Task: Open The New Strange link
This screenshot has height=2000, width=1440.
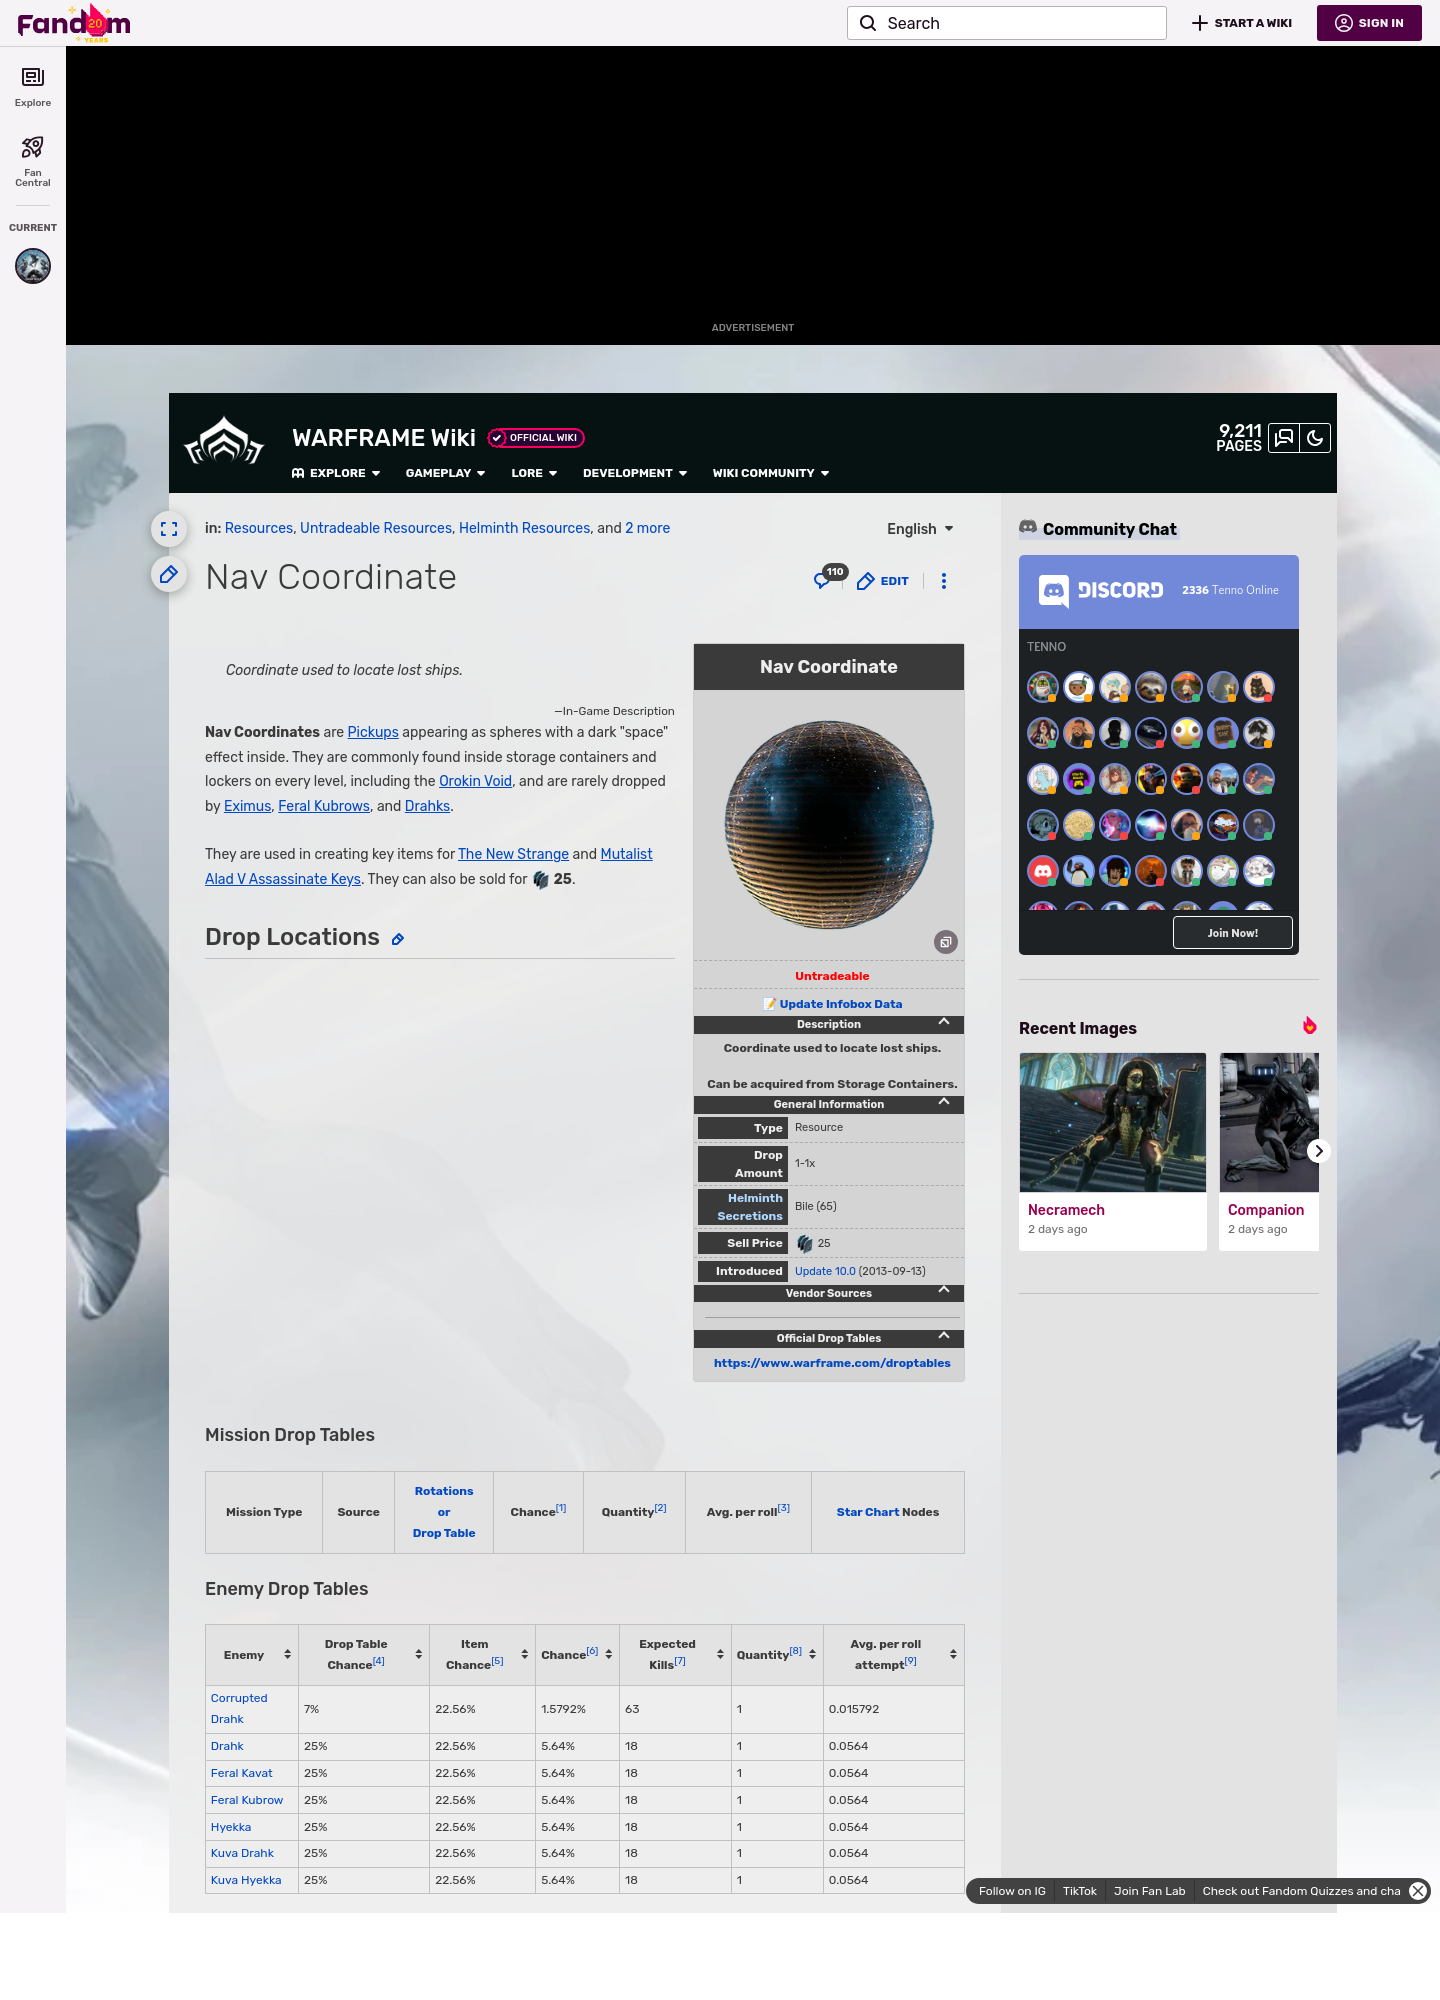Action: coord(513,854)
